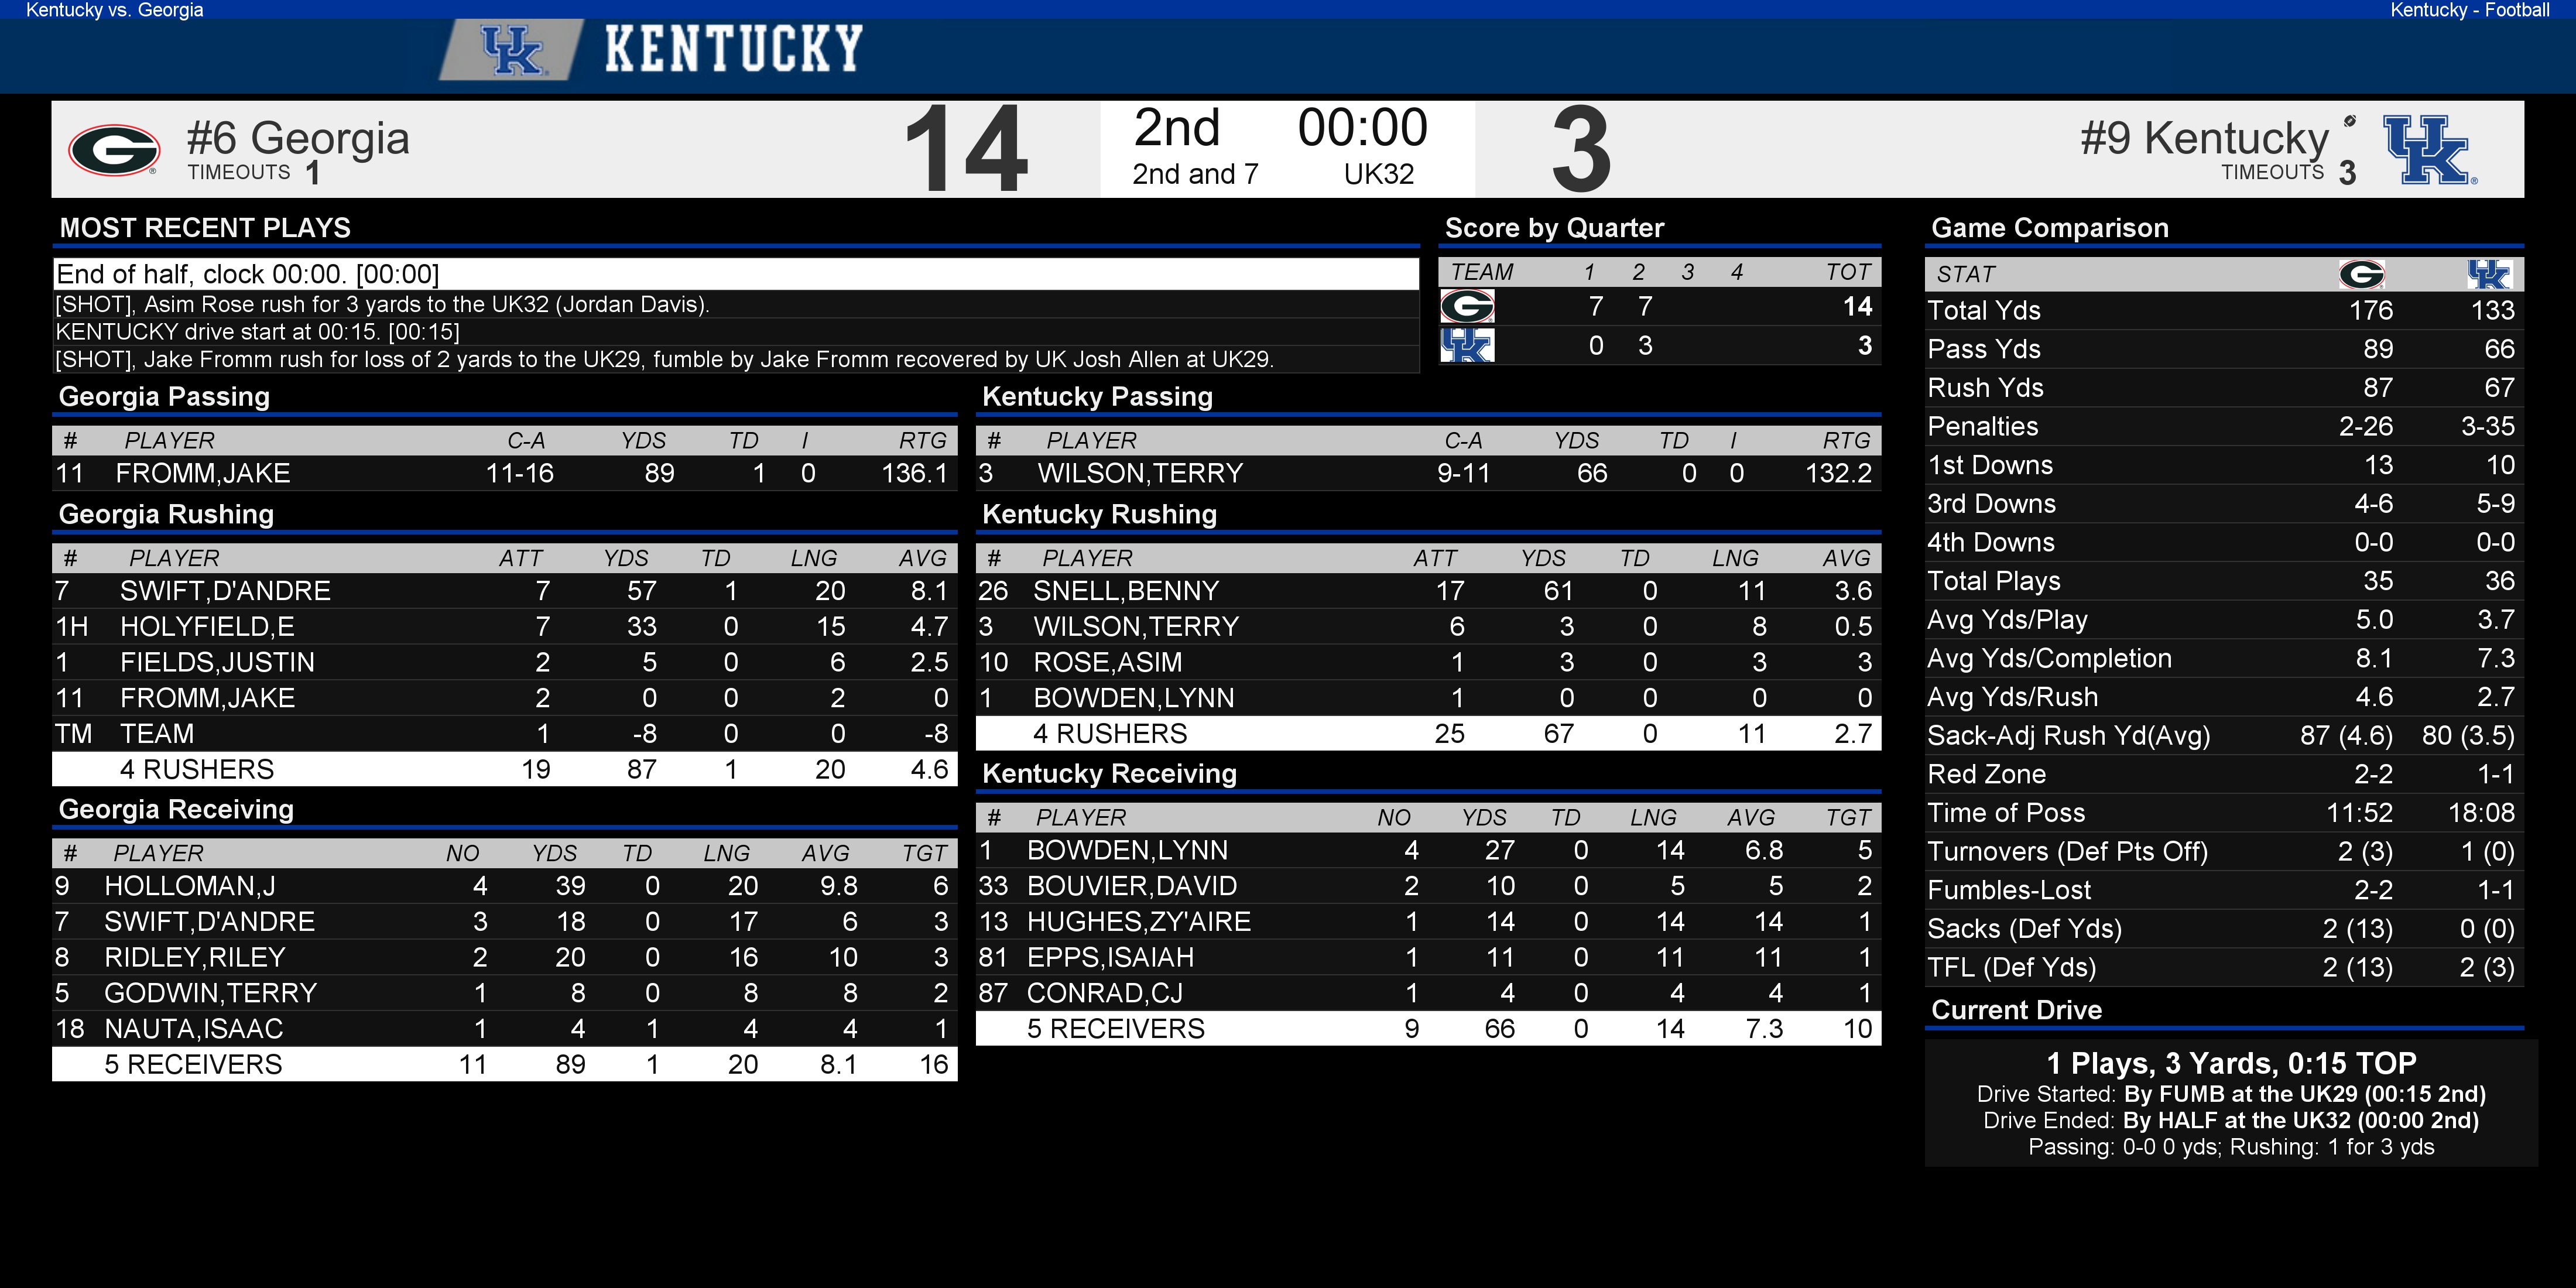Click the 'Kentucky - Football' title text
This screenshot has width=2576, height=1288.
[x=2470, y=10]
